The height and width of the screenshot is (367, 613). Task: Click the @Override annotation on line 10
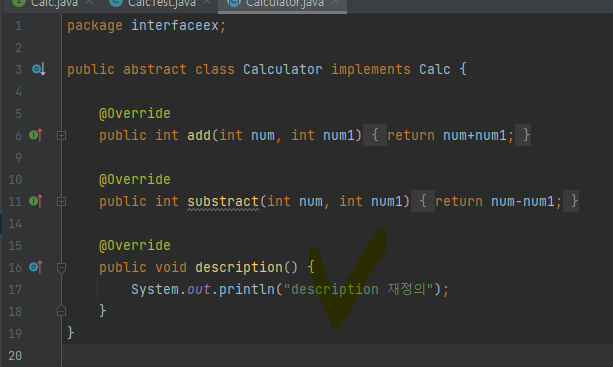pyautogui.click(x=134, y=179)
